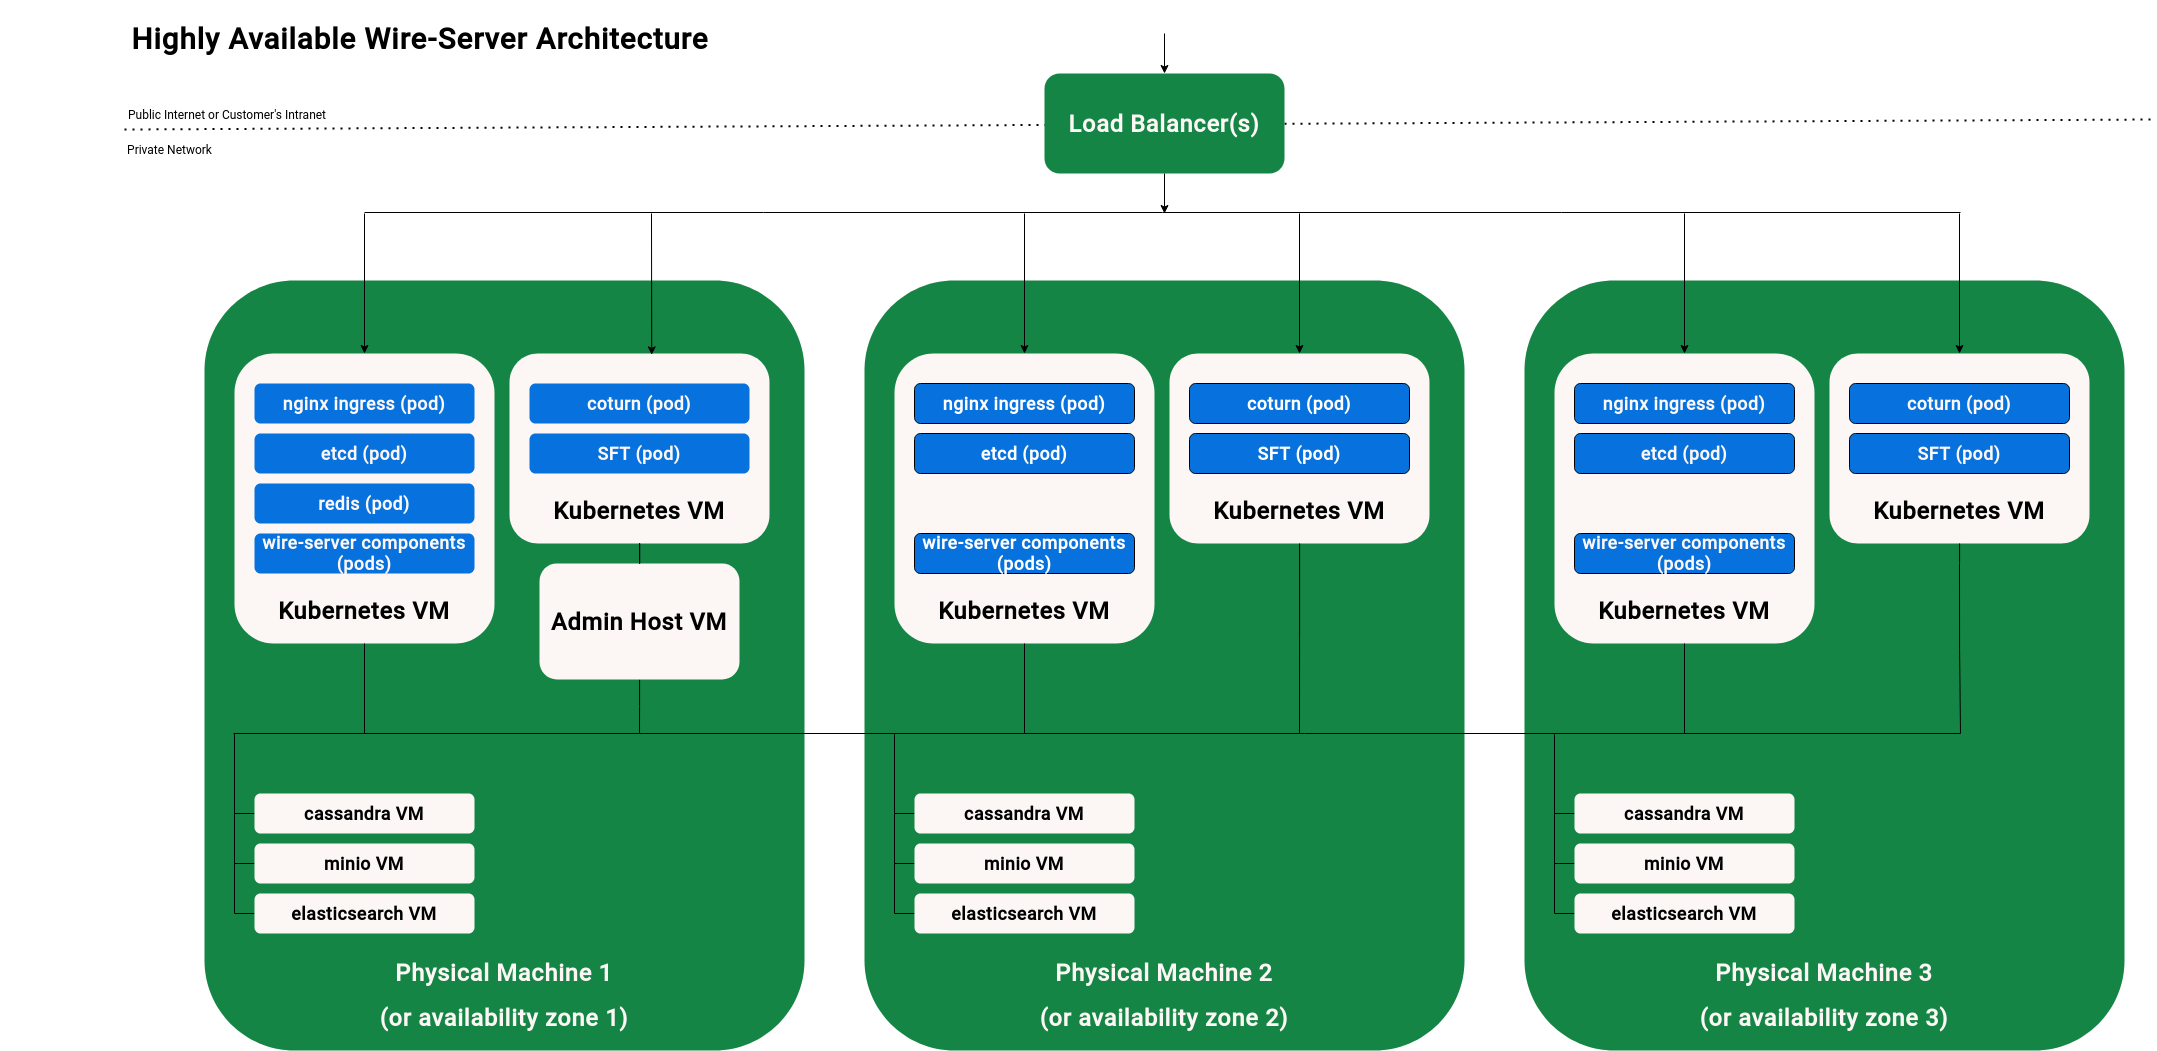
Task: Select elasticsearch VM in Physical Machine 3
Action: point(1684,913)
